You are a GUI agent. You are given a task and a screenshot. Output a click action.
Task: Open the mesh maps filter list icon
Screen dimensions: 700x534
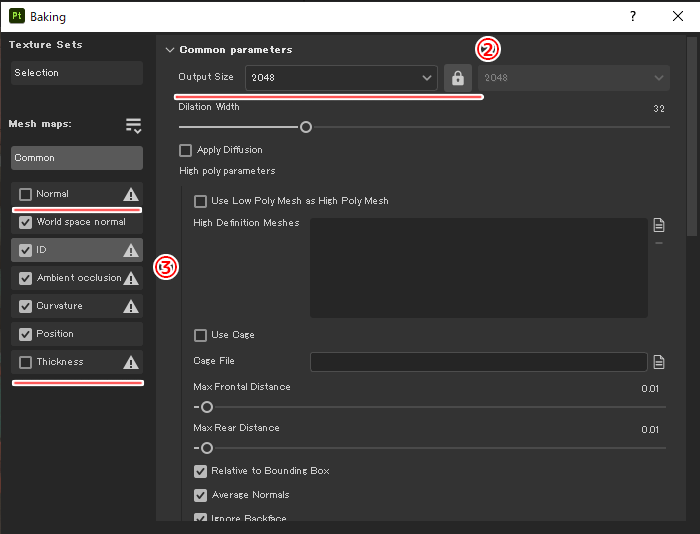tap(133, 125)
